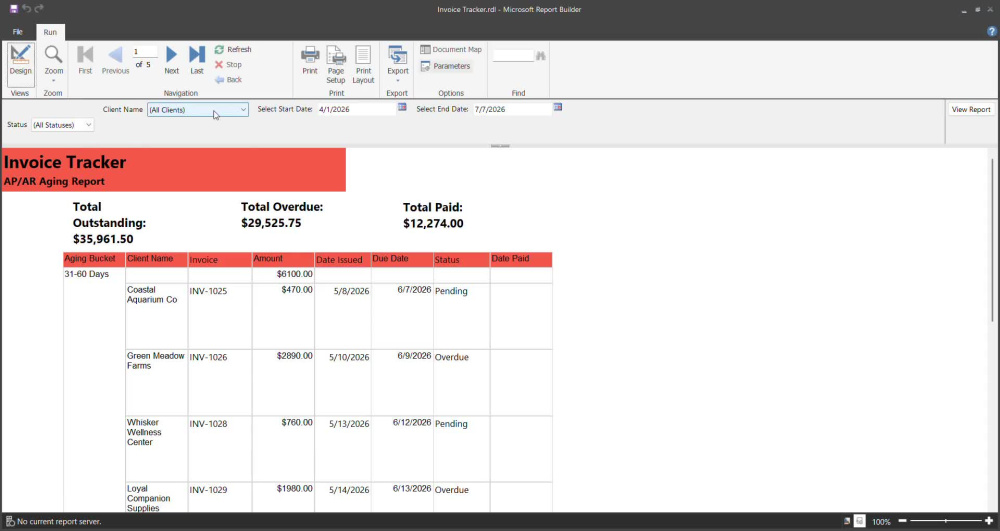Click the Total Paid $12,274.00 value

pyautogui.click(x=433, y=224)
